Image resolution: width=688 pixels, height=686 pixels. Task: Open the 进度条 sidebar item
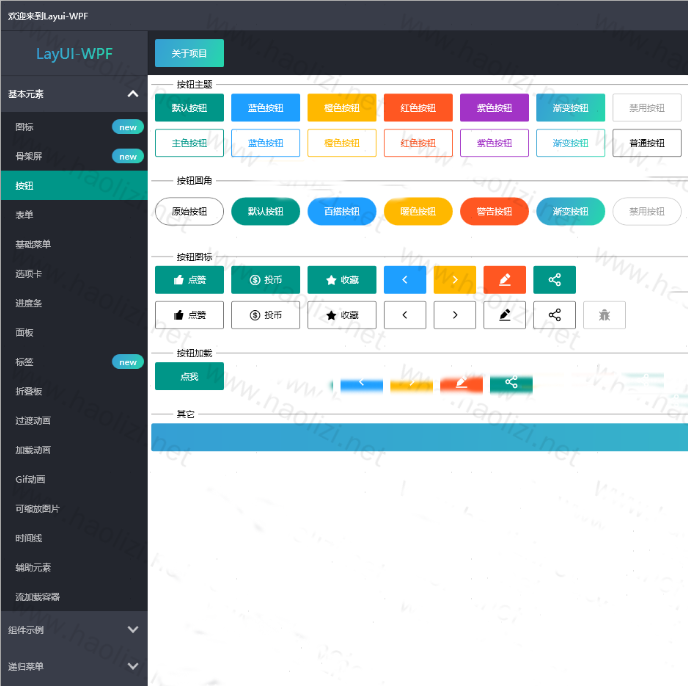tap(74, 303)
